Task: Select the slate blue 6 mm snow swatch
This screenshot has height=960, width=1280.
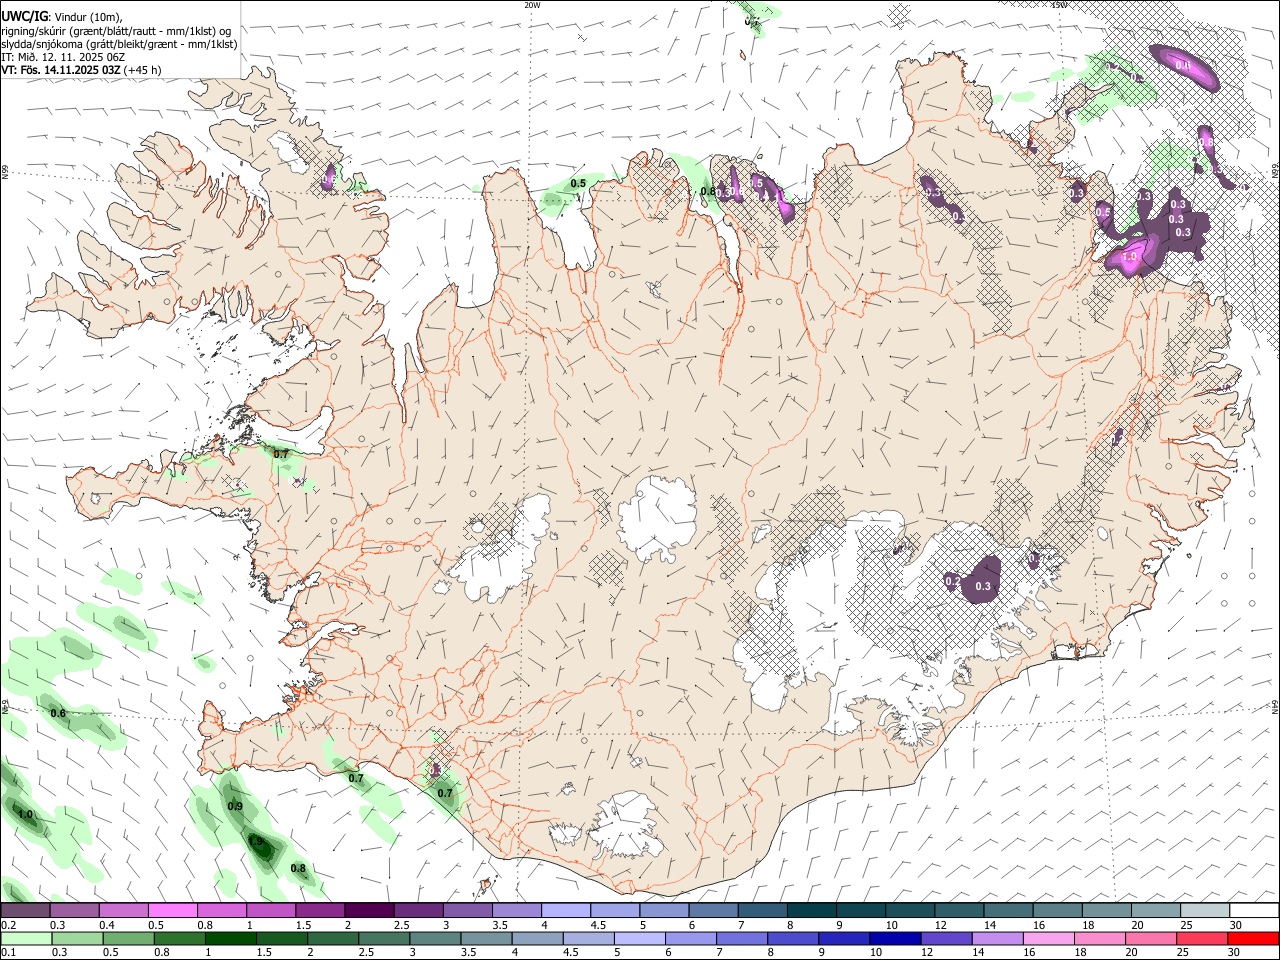Action: pyautogui.click(x=713, y=911)
